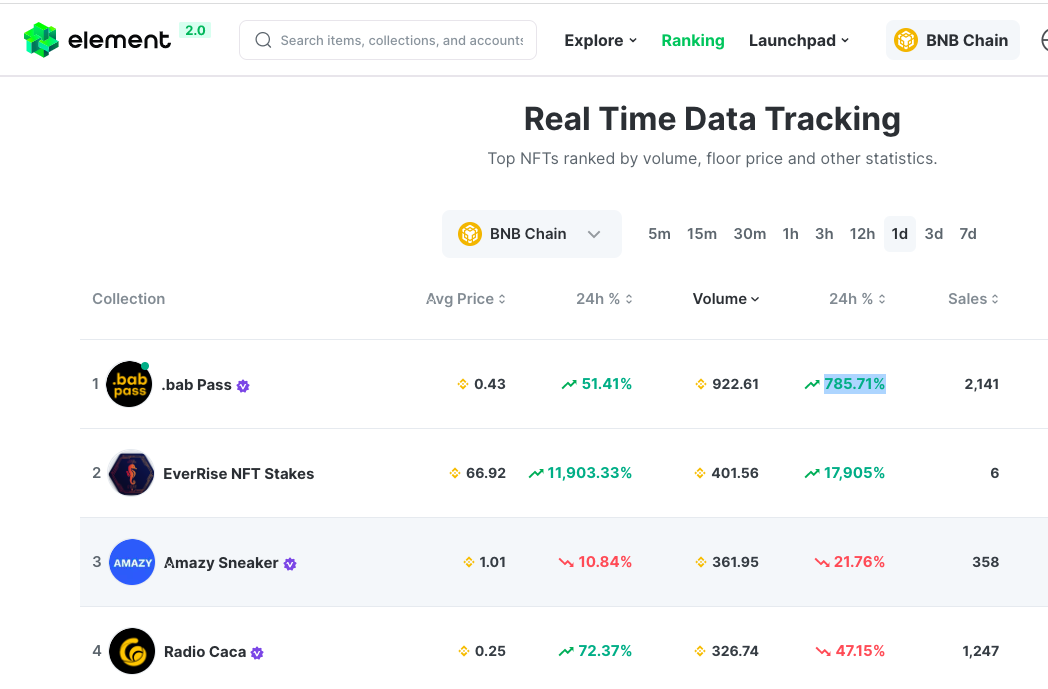Open the EverRise NFT Stakes avatar
The image size is (1048, 689).
click(131, 473)
